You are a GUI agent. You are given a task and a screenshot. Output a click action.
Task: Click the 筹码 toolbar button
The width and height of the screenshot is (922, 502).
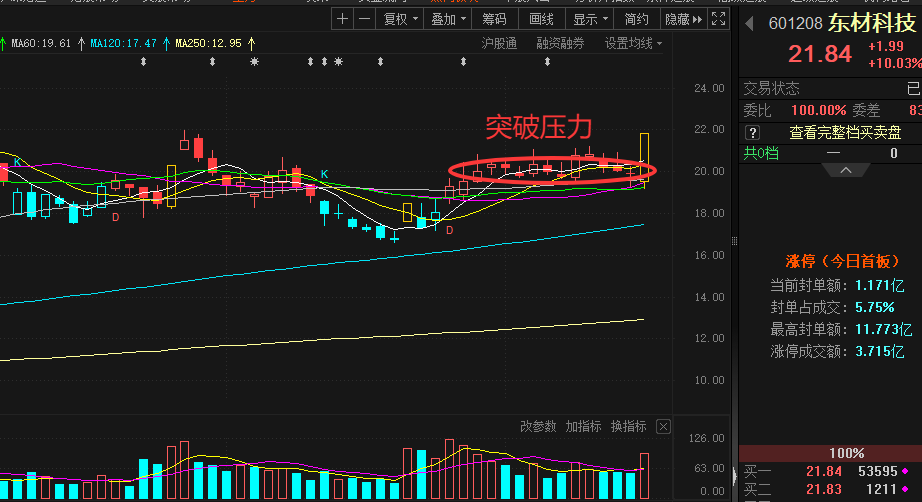click(495, 19)
